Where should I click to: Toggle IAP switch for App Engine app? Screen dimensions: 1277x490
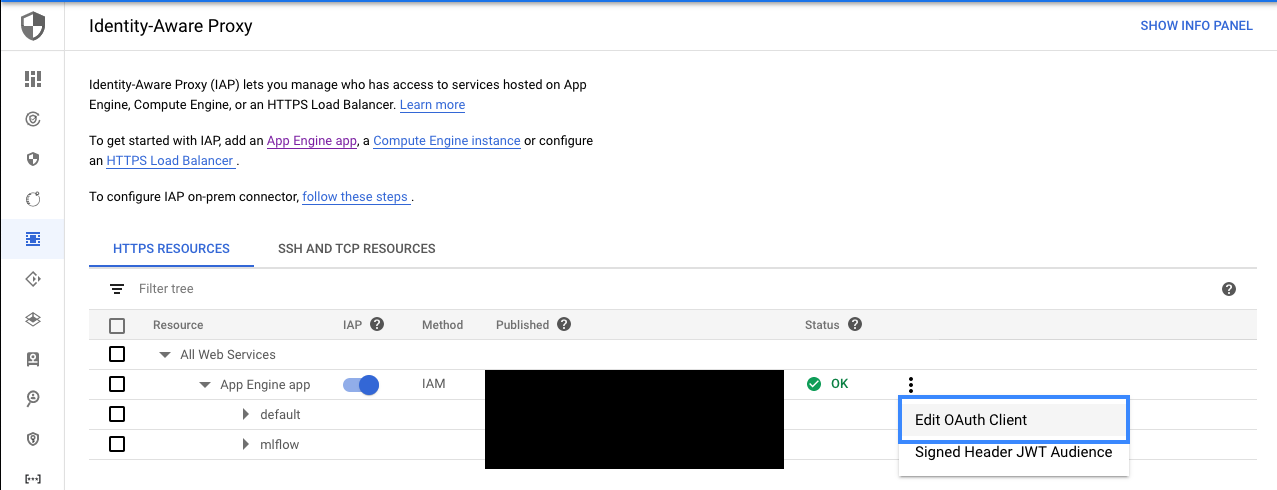click(361, 384)
